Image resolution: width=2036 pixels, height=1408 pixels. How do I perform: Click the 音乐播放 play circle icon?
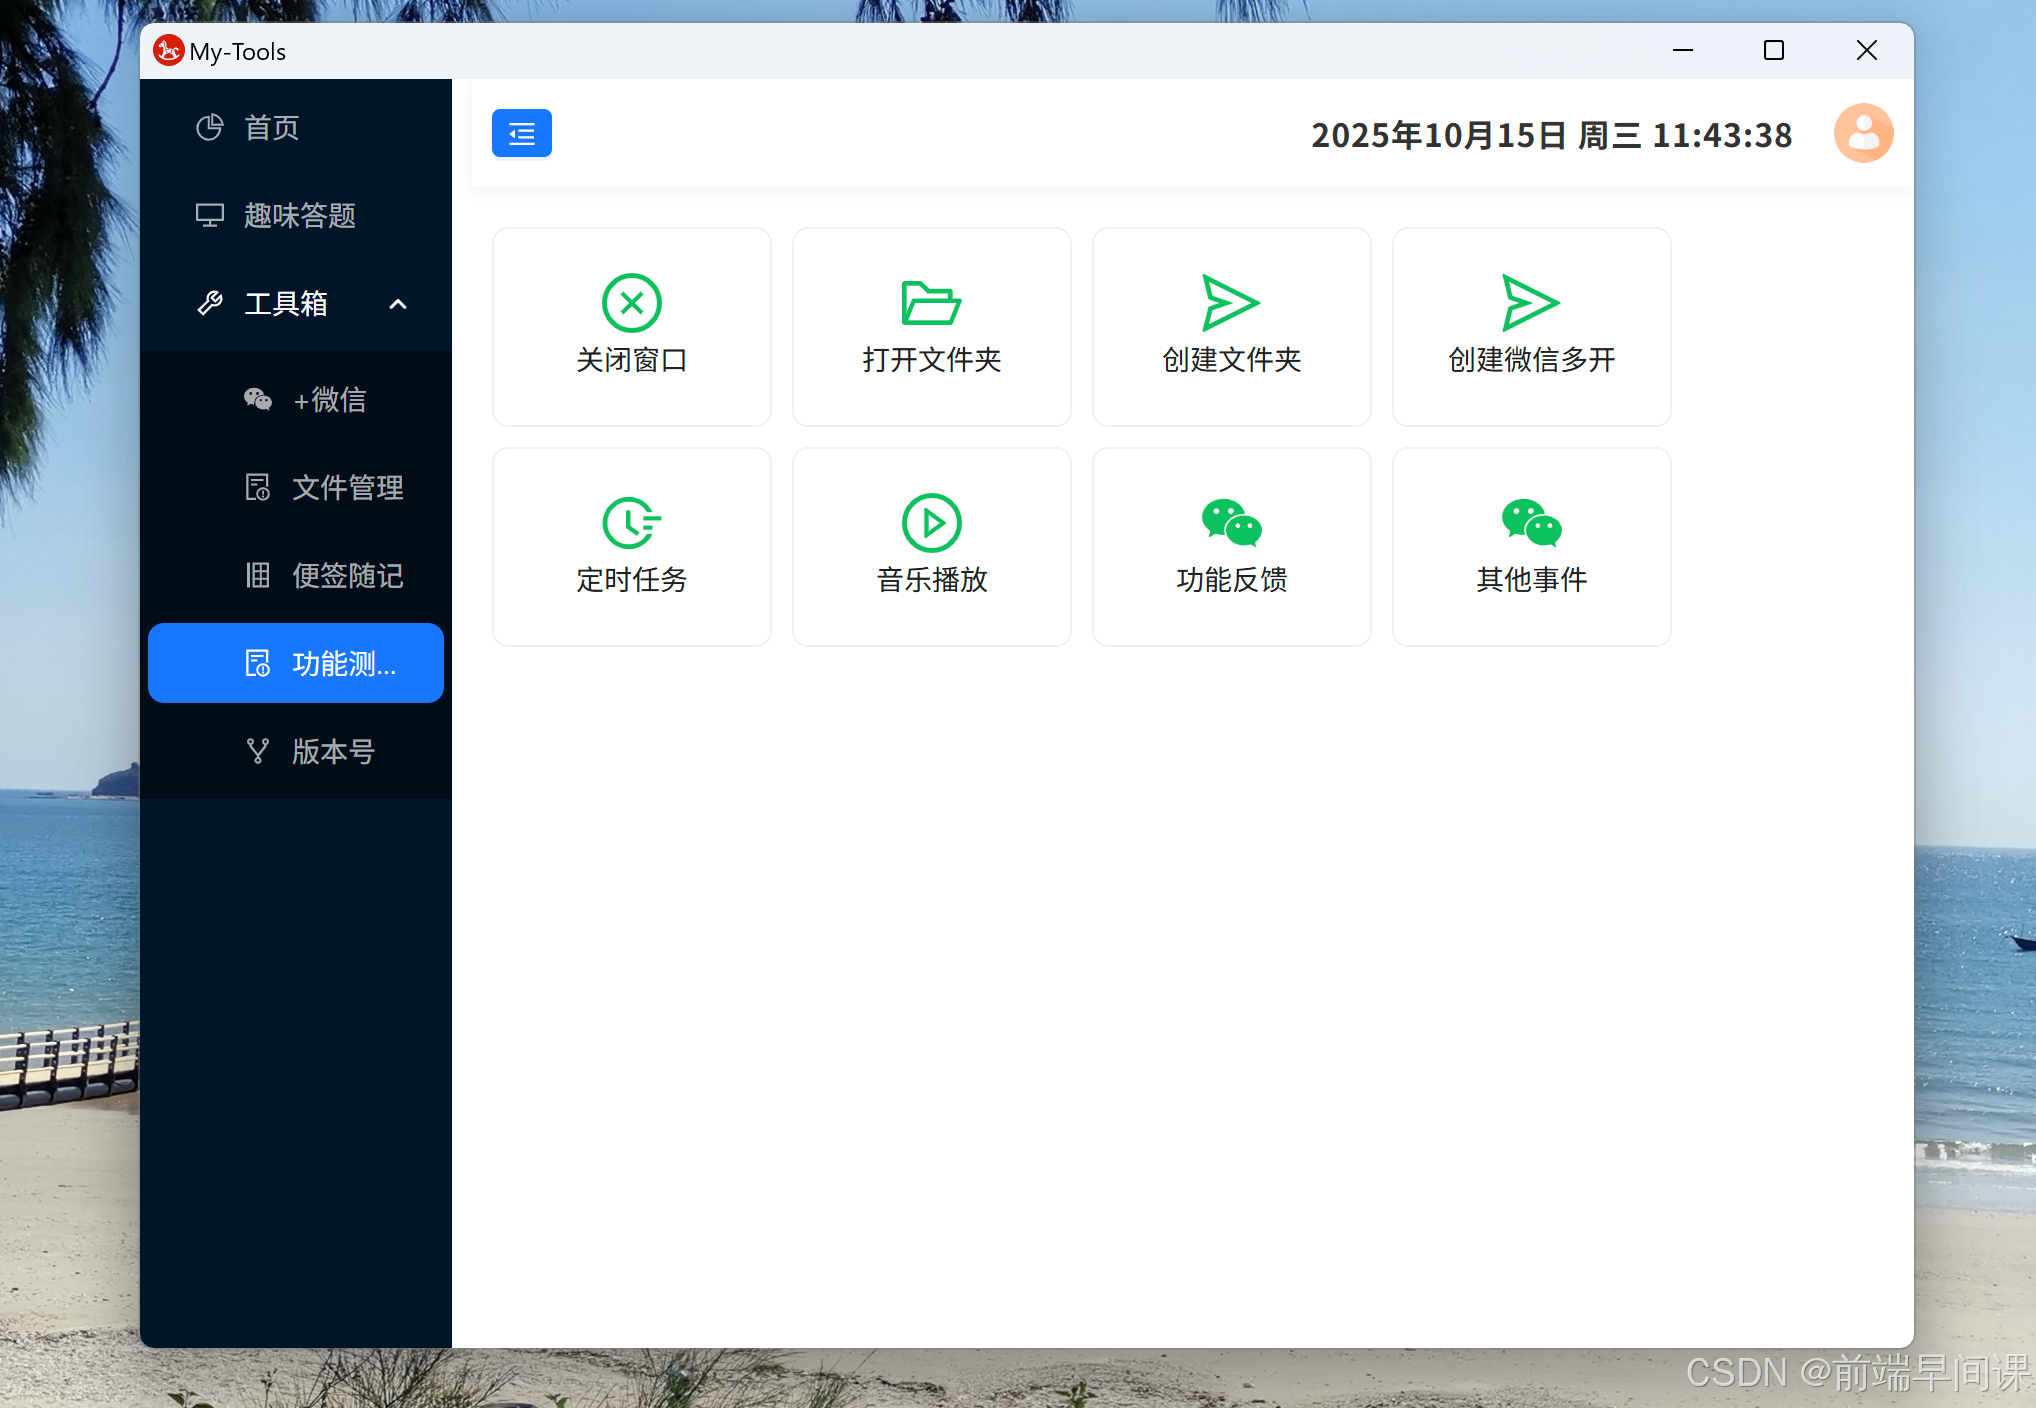tap(932, 523)
